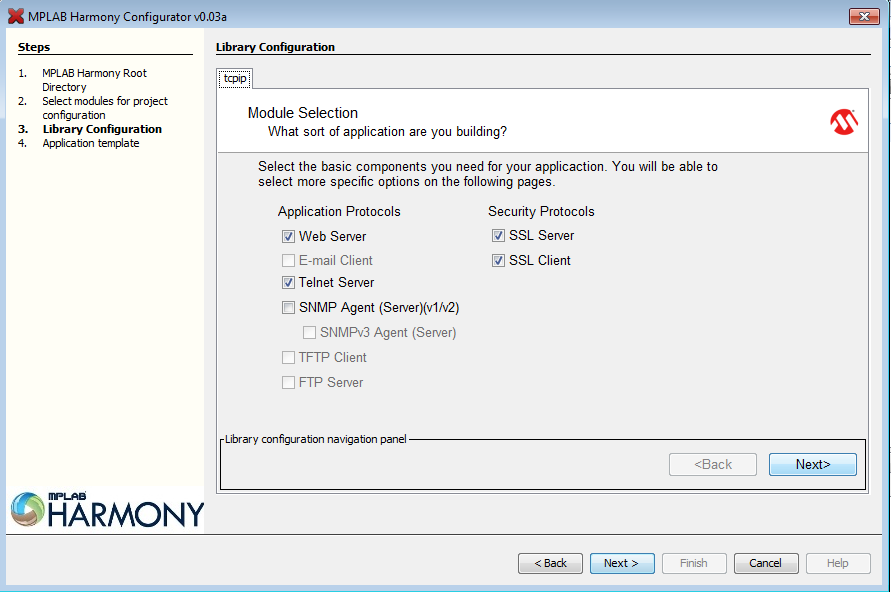Viewport: 891px width, 592px height.
Task: Click Next> in library configuration navigation panel
Action: 813,464
